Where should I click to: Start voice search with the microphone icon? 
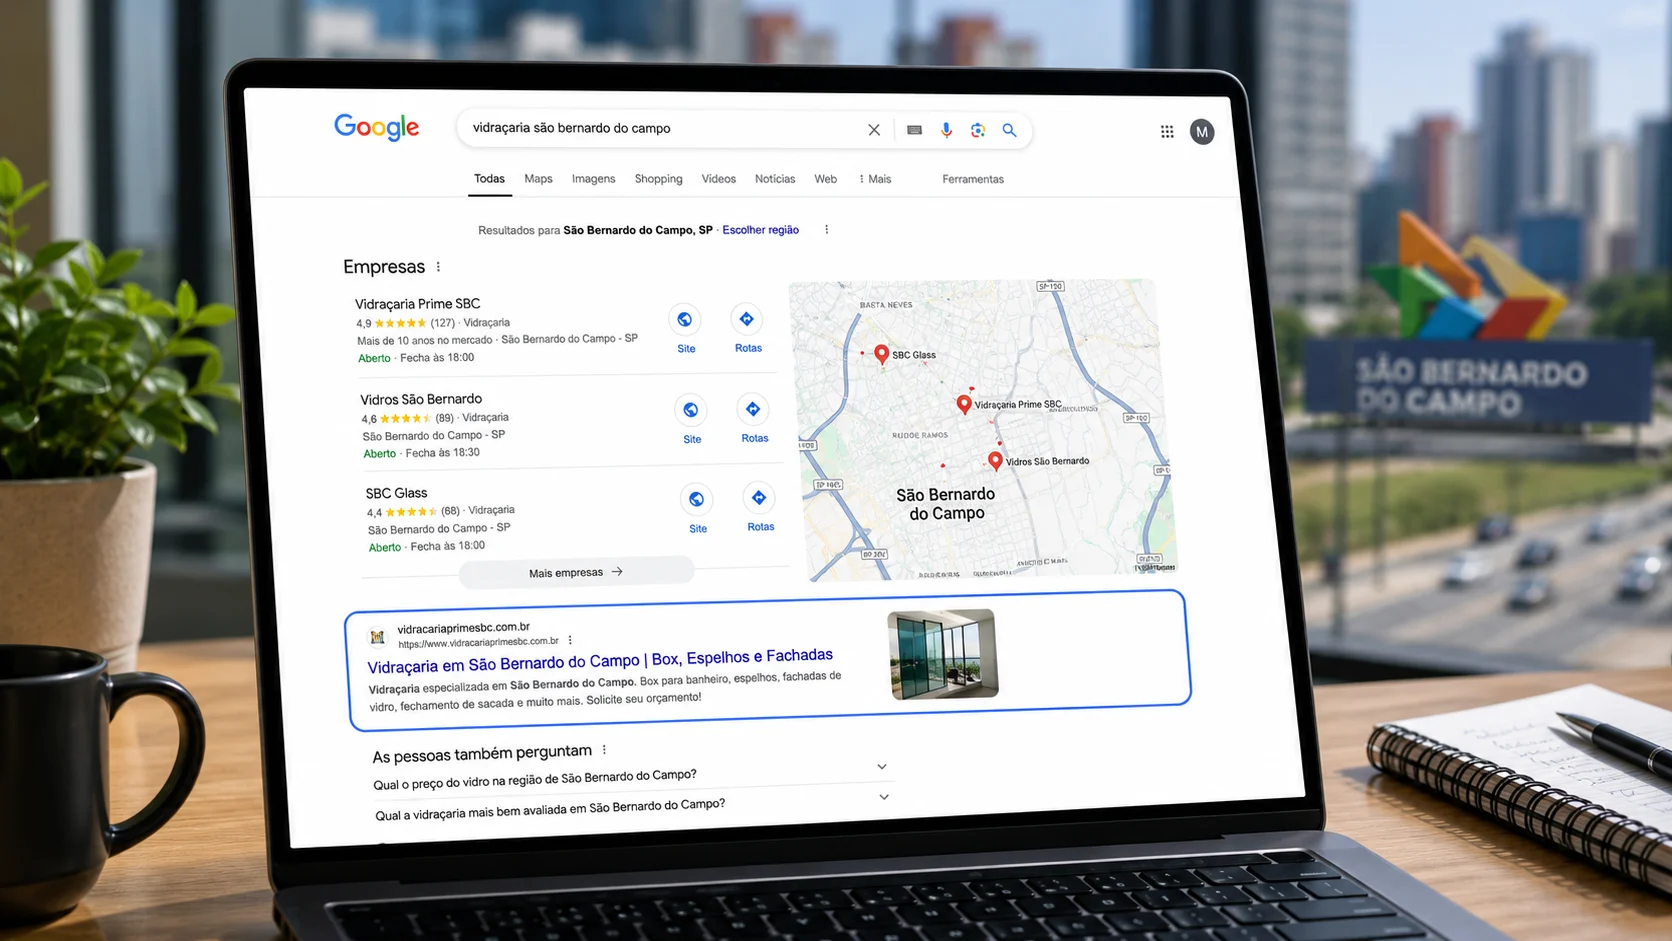[946, 130]
